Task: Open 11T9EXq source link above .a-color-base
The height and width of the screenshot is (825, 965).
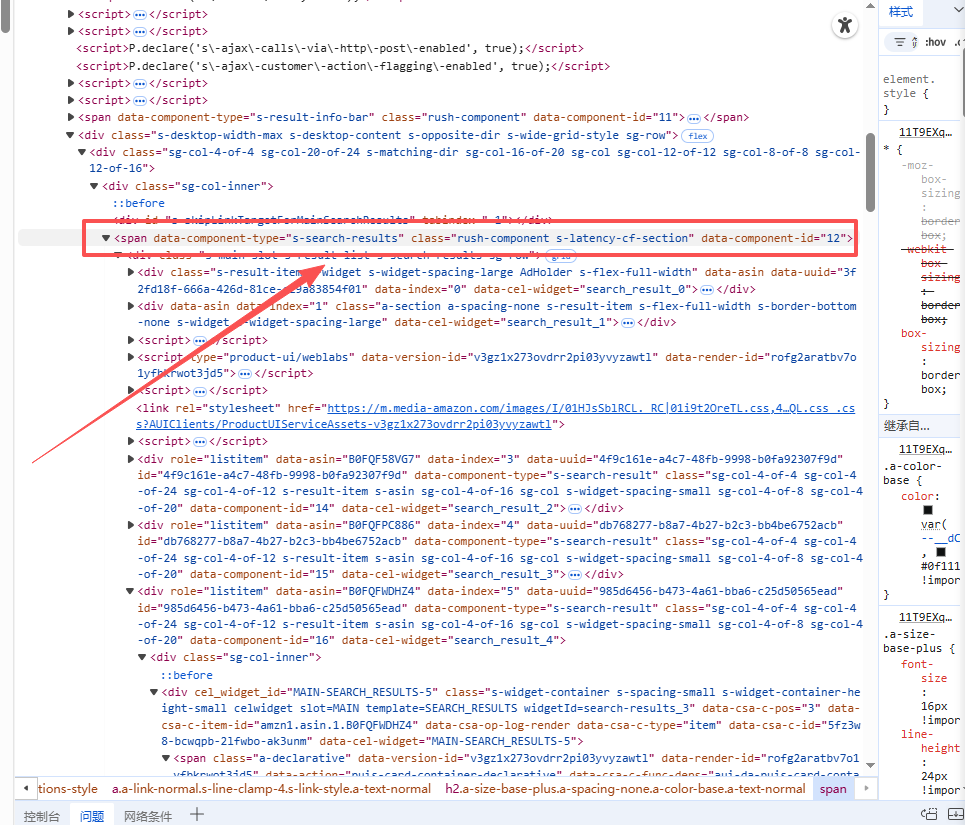Action: pyautogui.click(x=925, y=448)
